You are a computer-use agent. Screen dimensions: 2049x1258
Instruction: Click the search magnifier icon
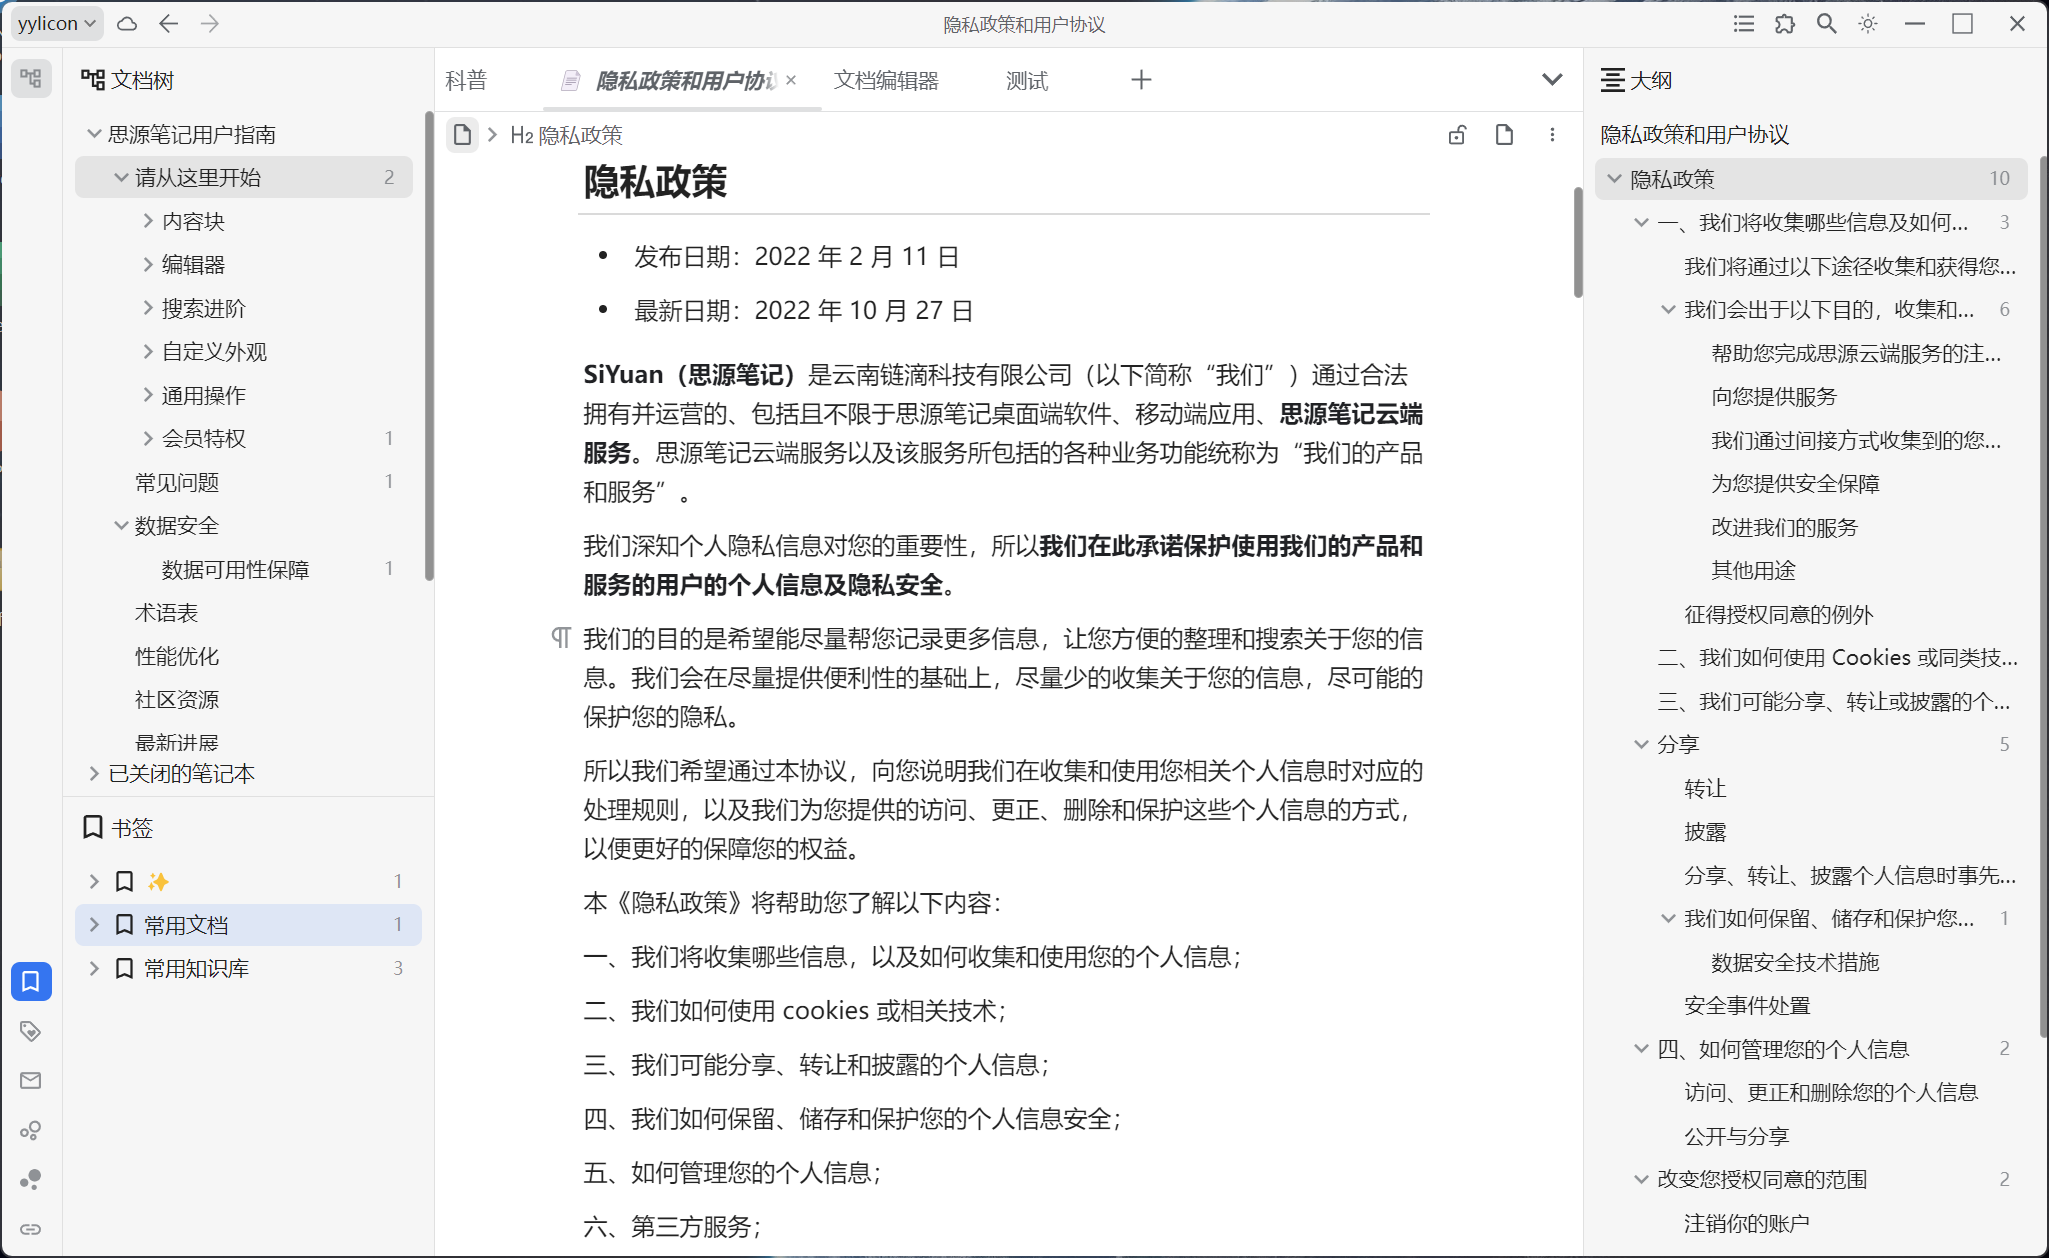coord(1826,24)
